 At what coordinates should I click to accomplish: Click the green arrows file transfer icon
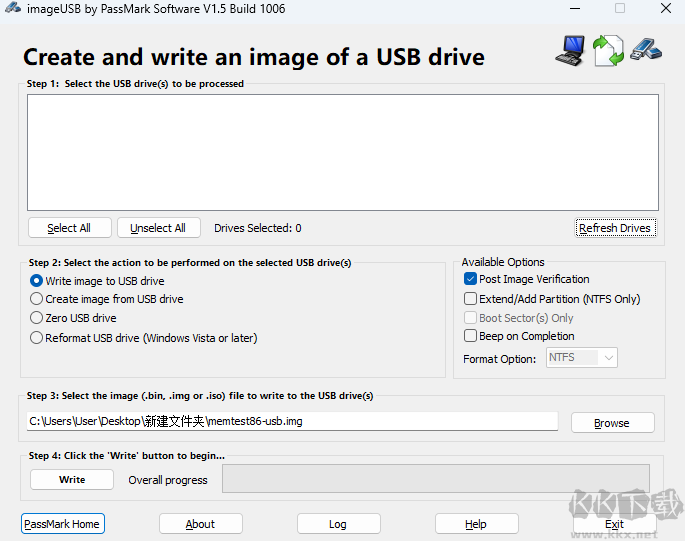click(608, 51)
